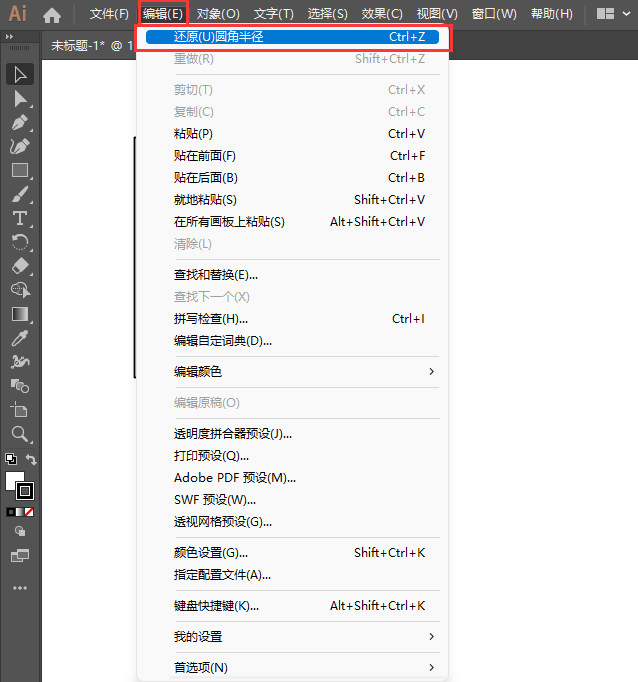Open the 对象(O) menu

click(218, 14)
